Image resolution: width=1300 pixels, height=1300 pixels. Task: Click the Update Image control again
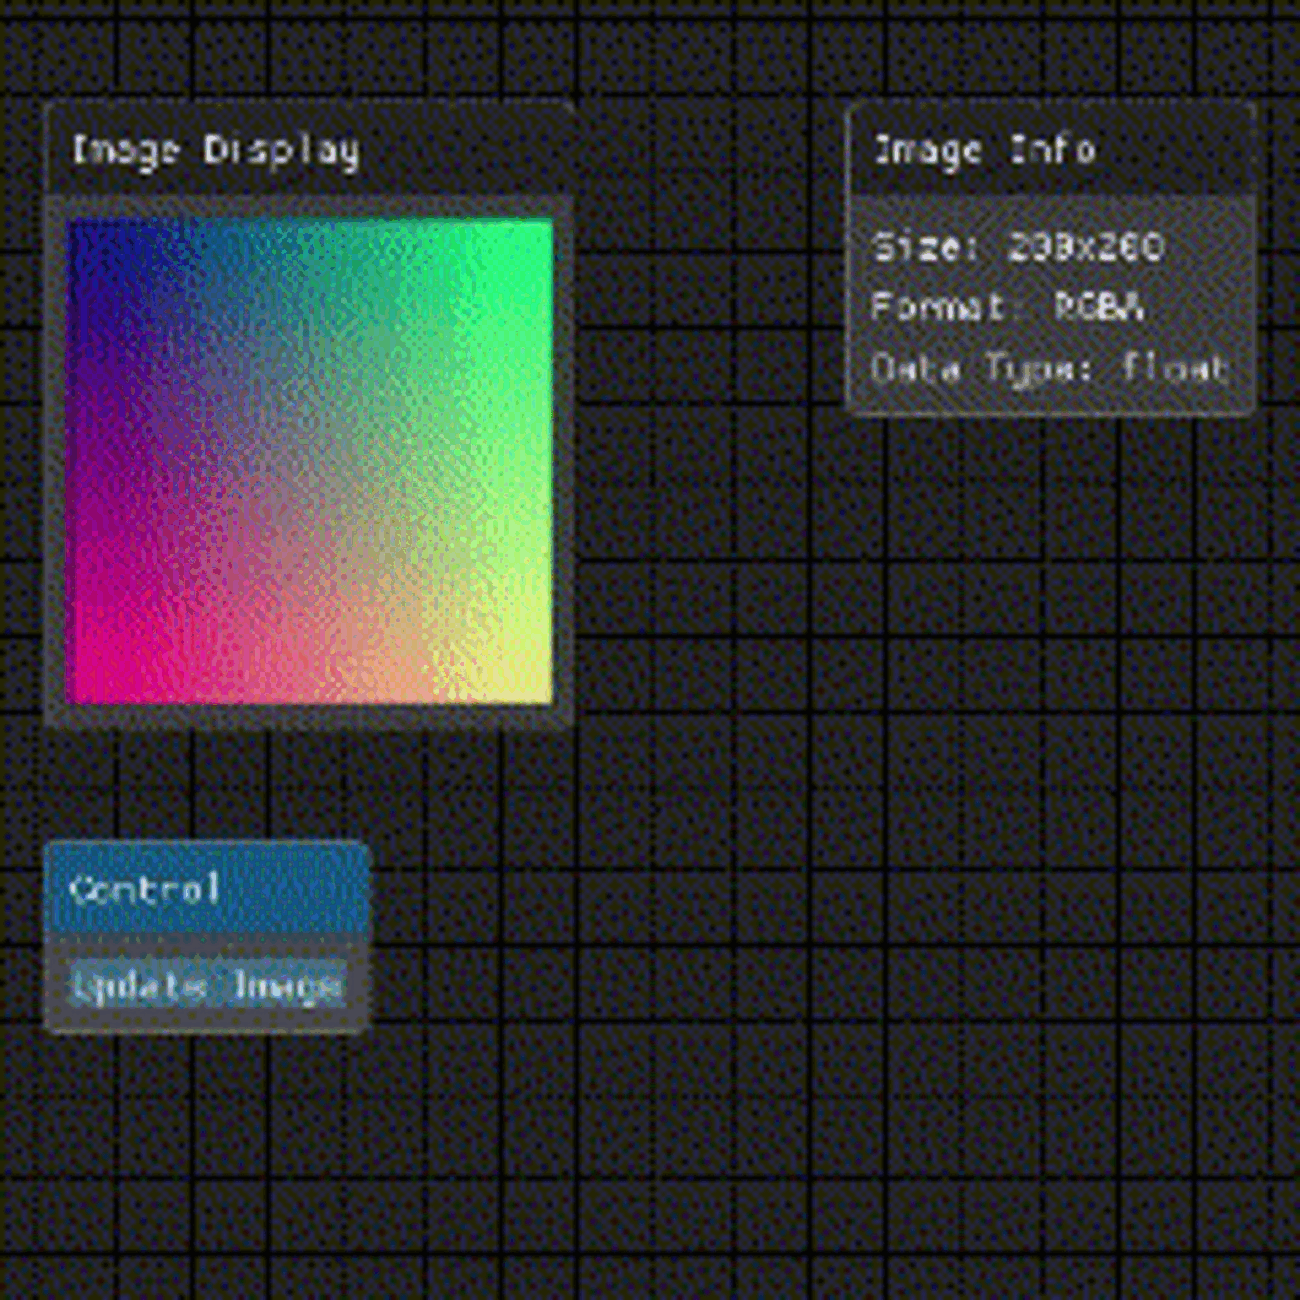[205, 985]
